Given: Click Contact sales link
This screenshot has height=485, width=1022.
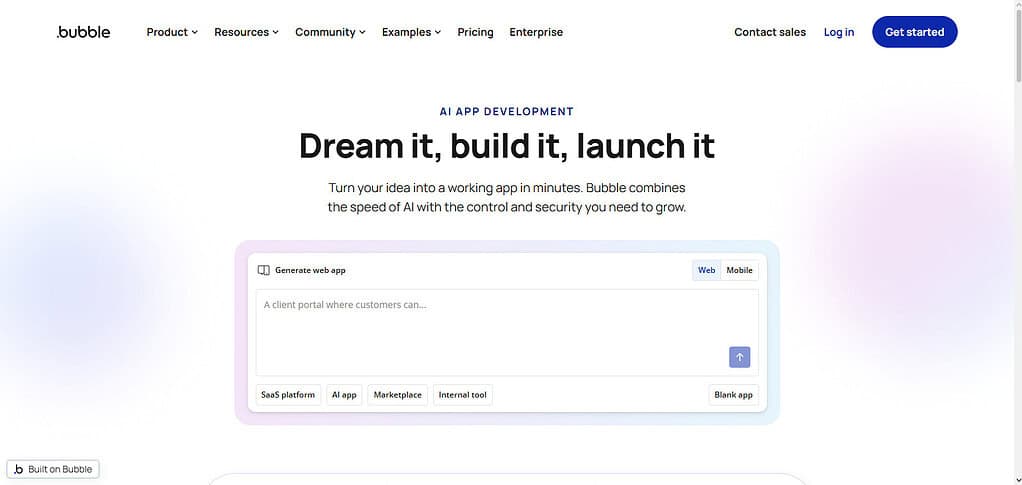Looking at the screenshot, I should coord(770,32).
